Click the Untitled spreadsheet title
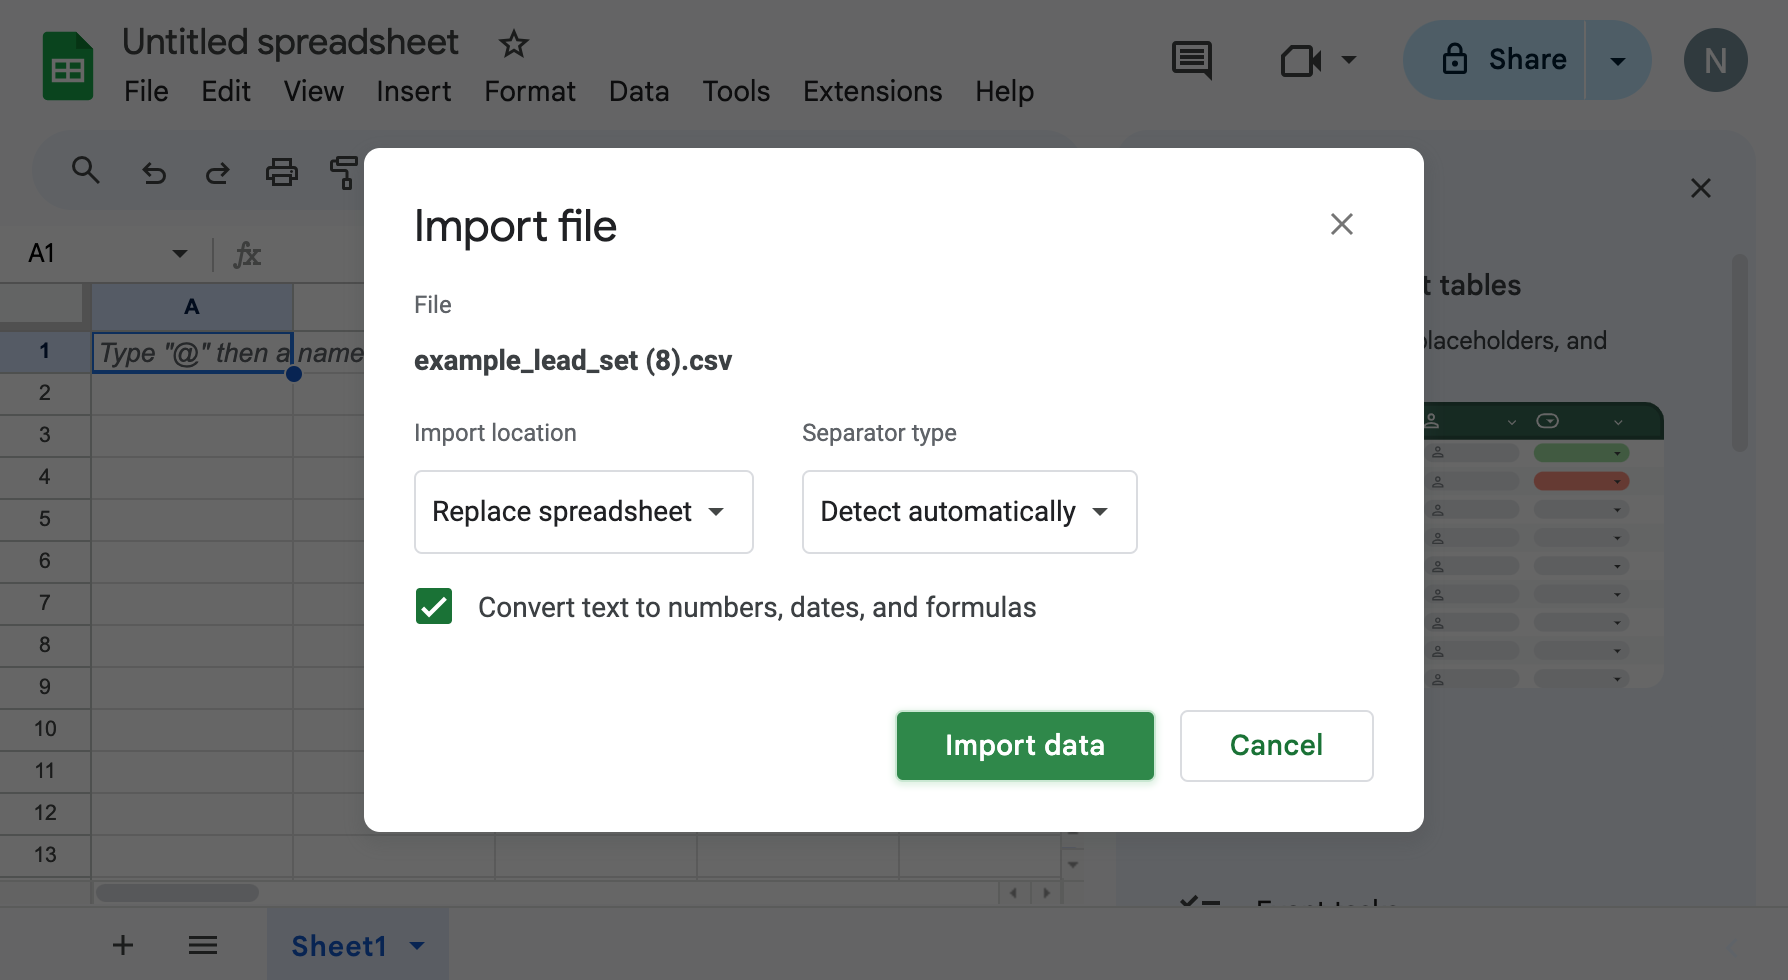The width and height of the screenshot is (1788, 980). click(x=290, y=42)
